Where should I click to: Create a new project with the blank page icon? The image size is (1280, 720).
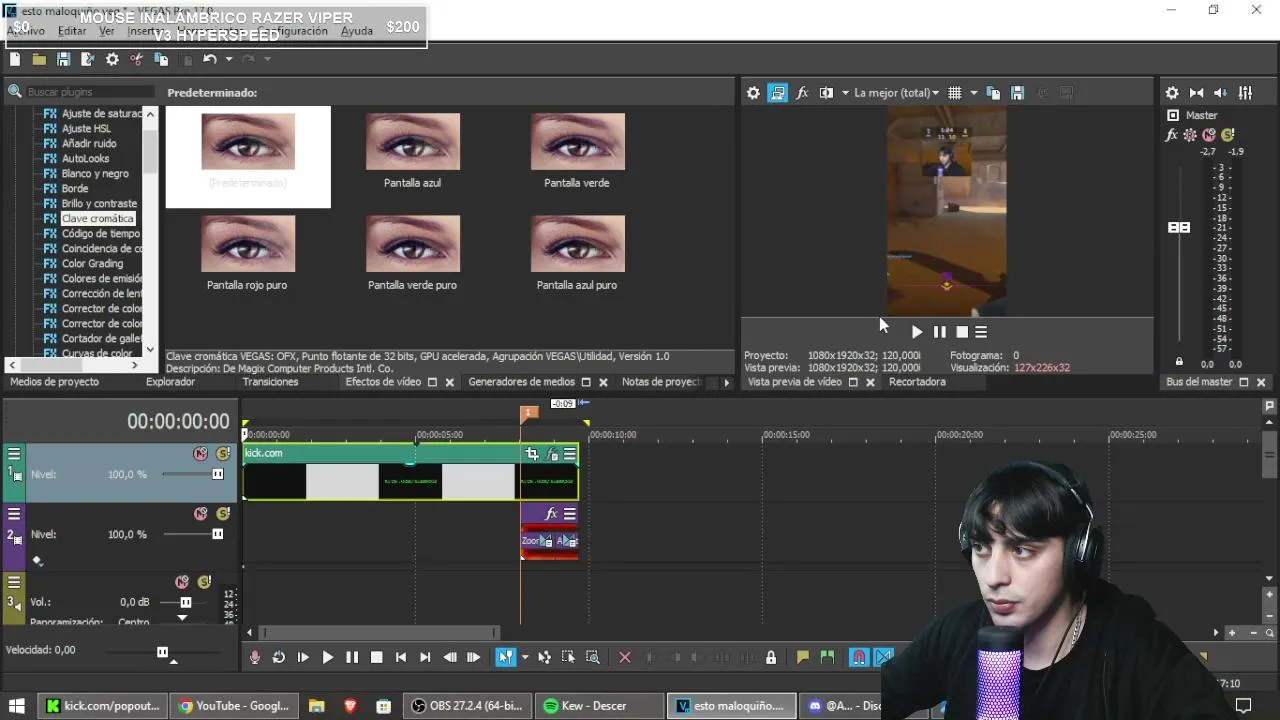pyautogui.click(x=15, y=60)
